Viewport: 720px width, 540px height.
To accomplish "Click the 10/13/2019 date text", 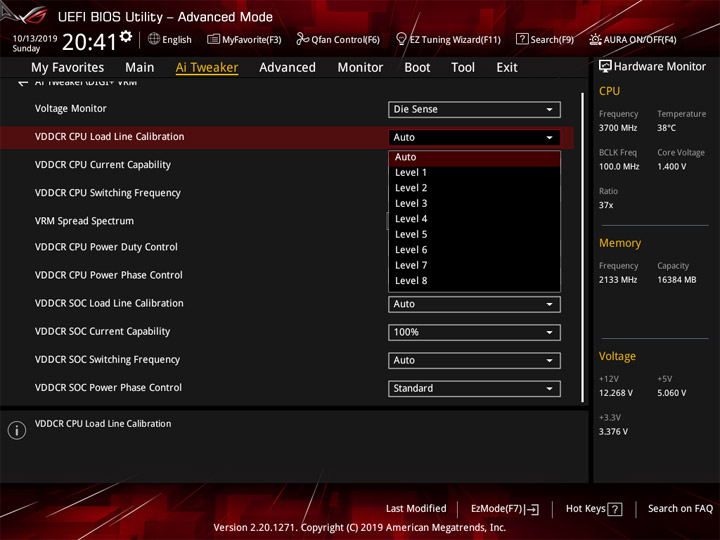I will coord(35,39).
